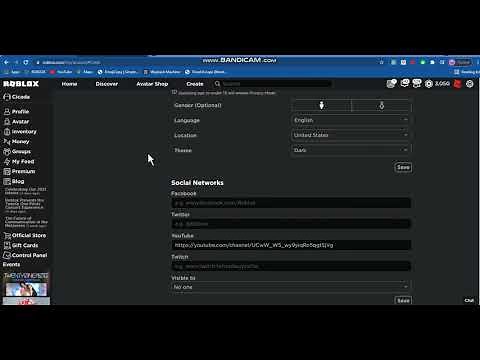Click the YouTube URL input field
The image size is (480, 360).
291,245
